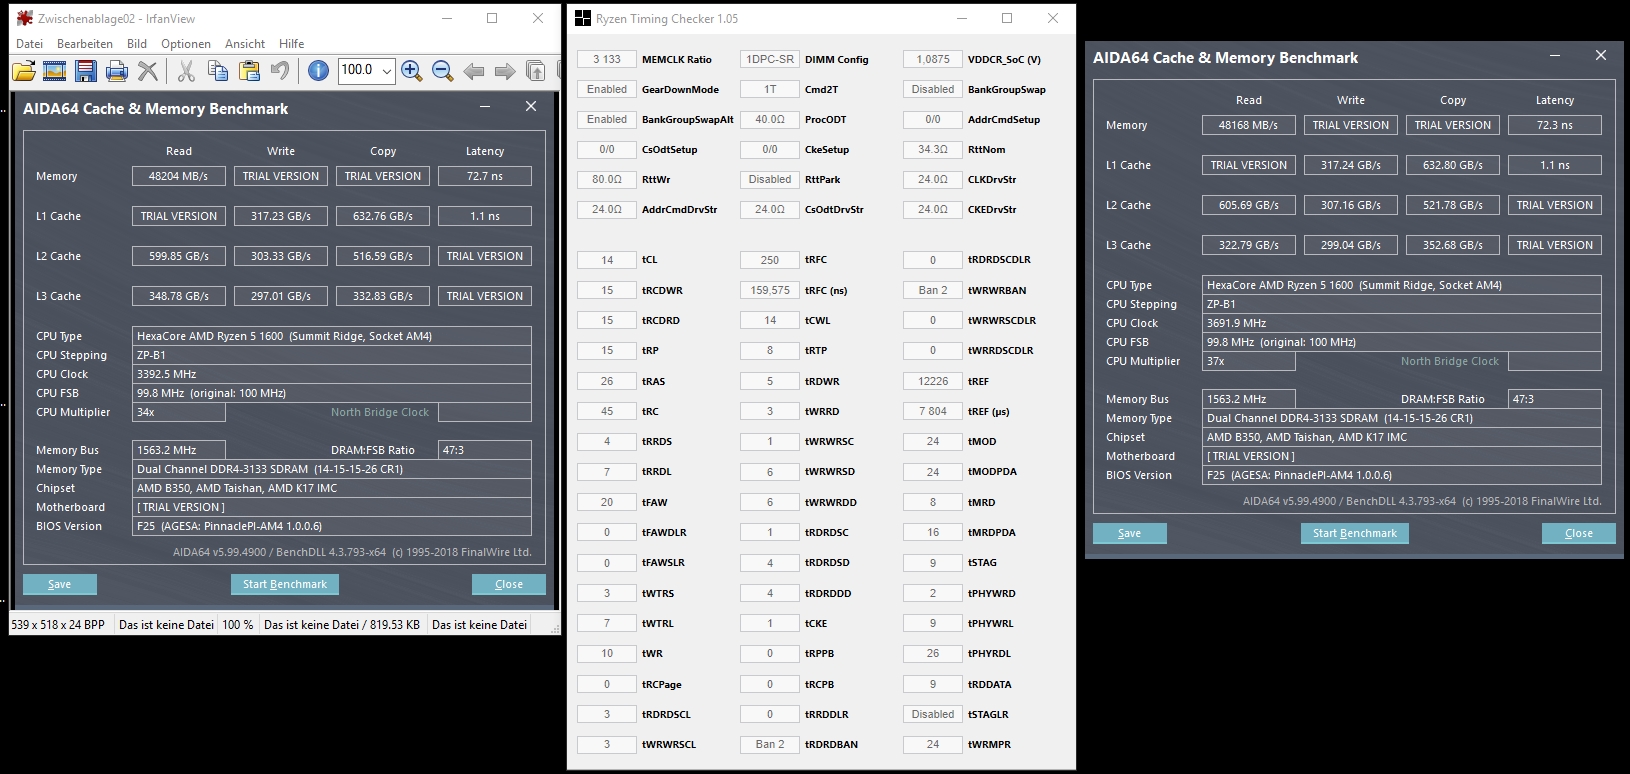Click the tWRWRBAN value Ban 2
The width and height of the screenshot is (1630, 774).
coord(933,290)
